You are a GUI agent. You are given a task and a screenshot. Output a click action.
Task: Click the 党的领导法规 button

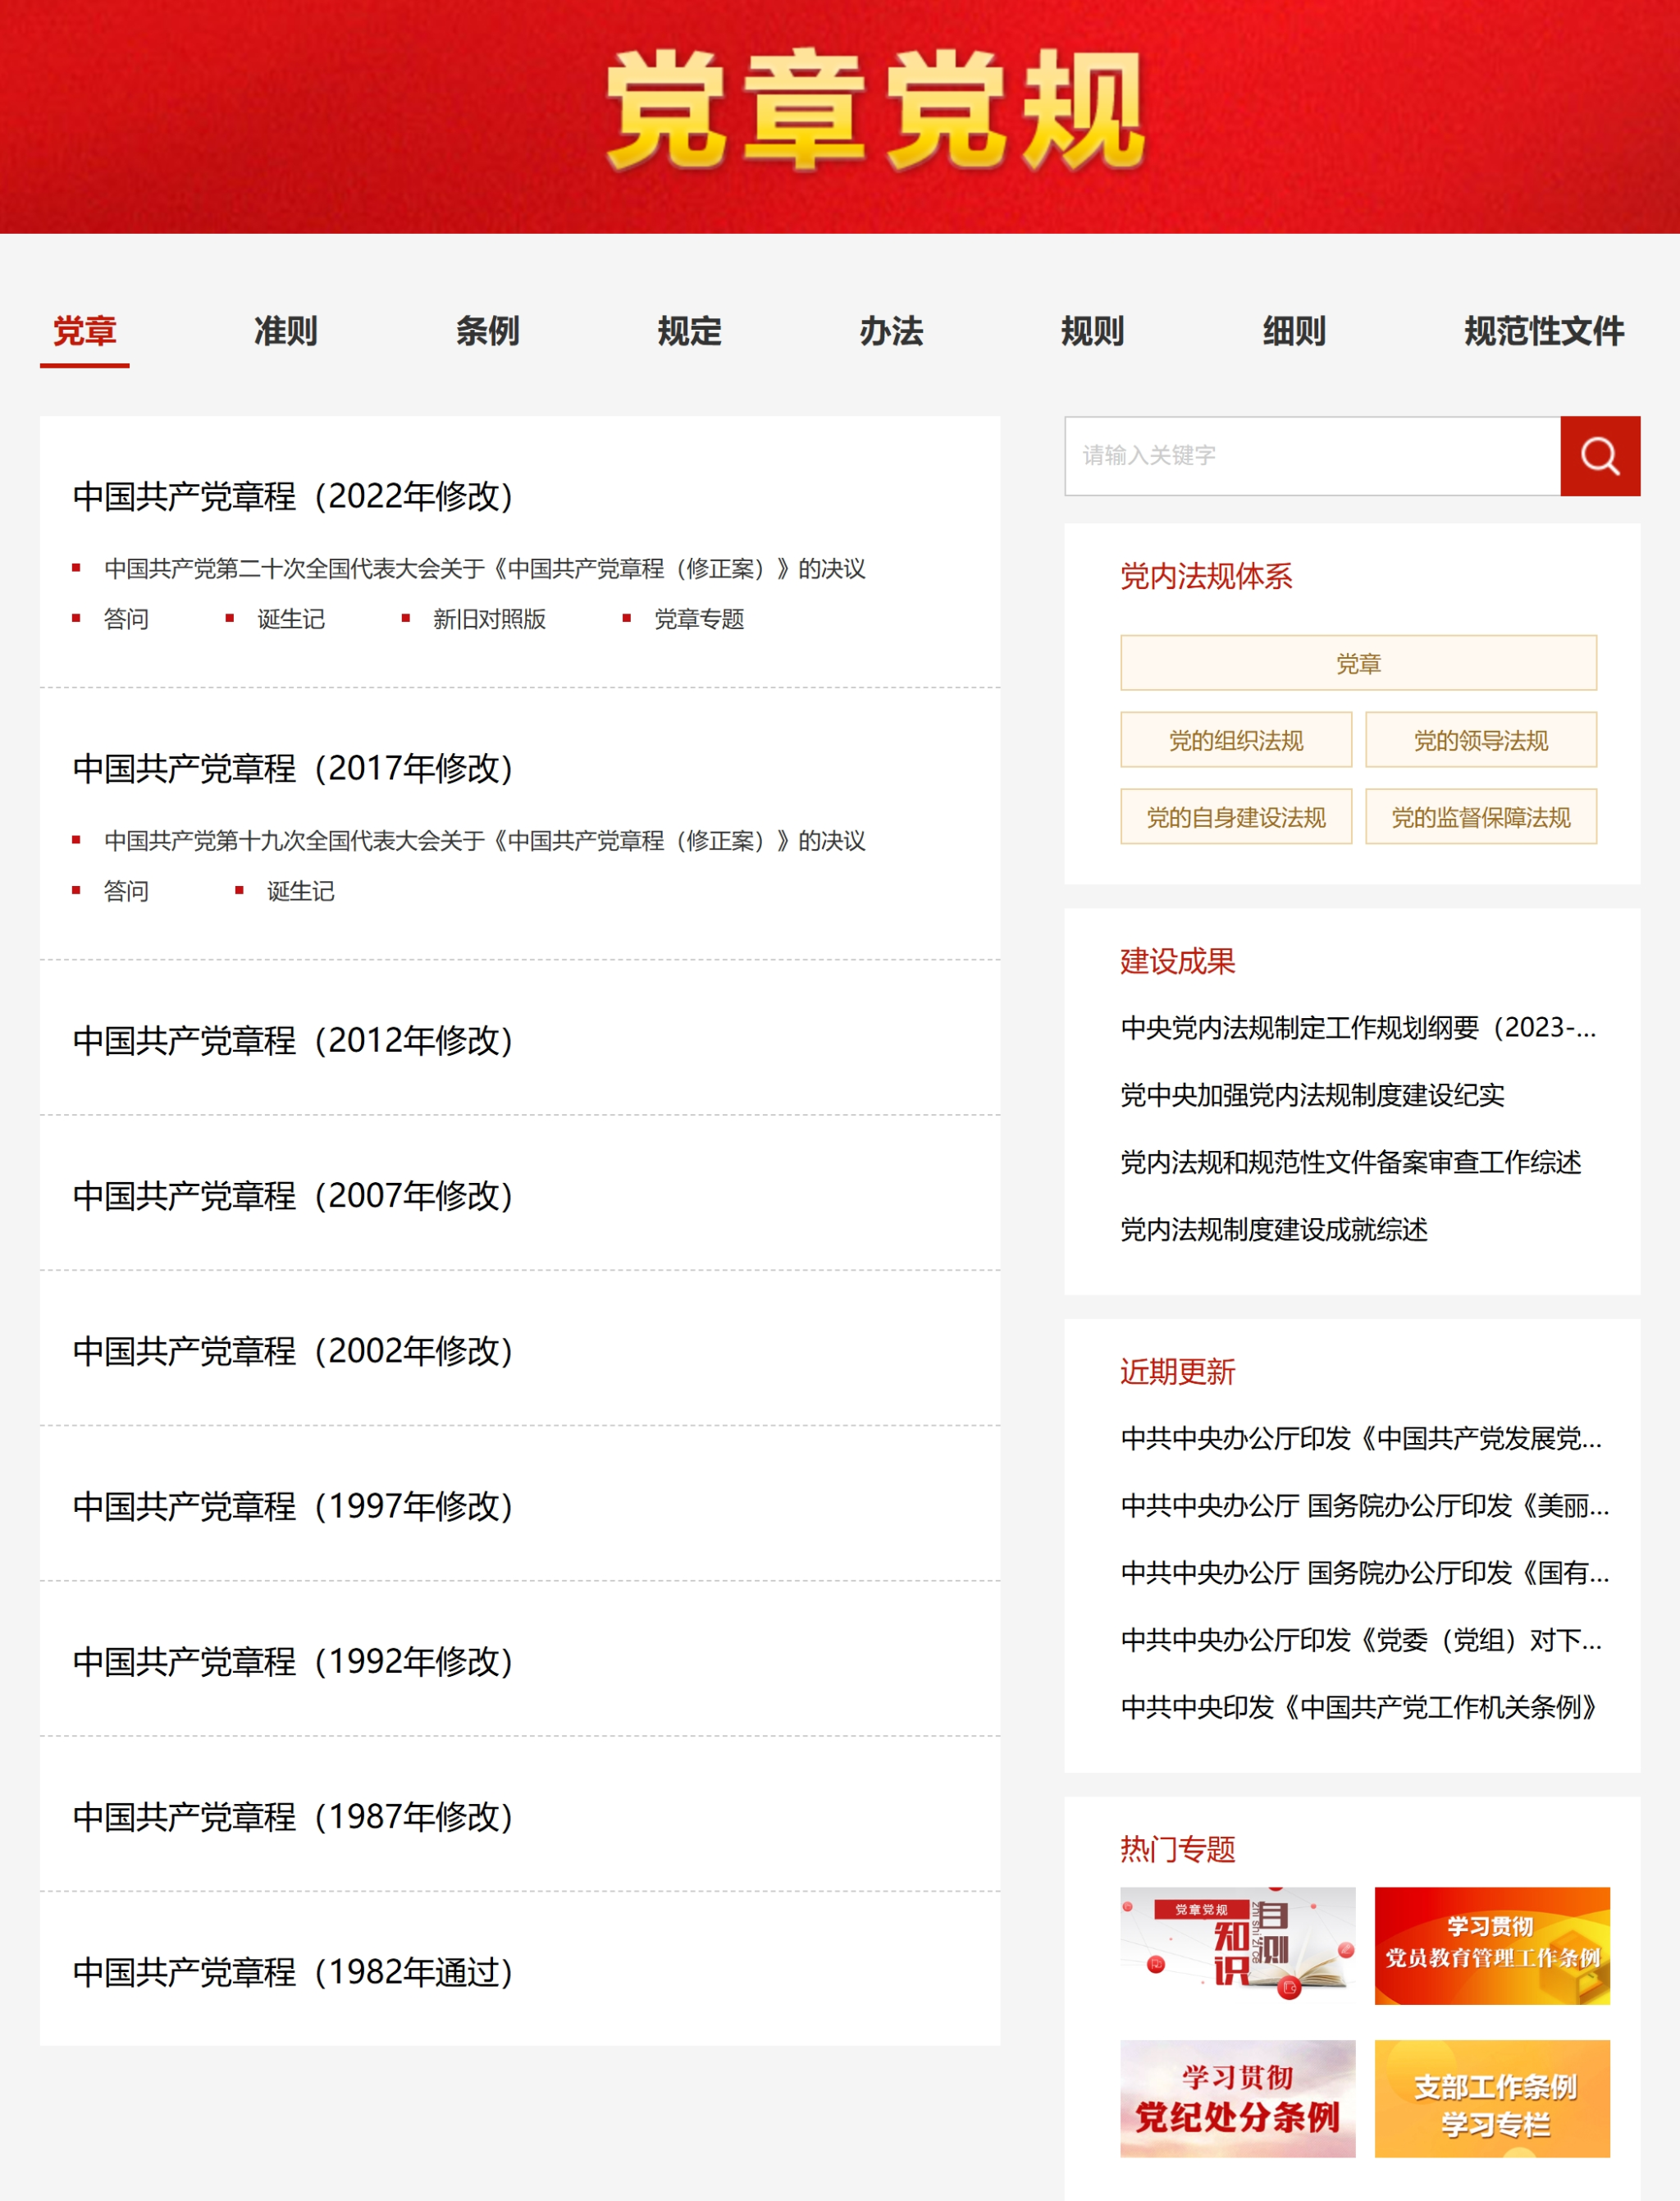pos(1481,740)
